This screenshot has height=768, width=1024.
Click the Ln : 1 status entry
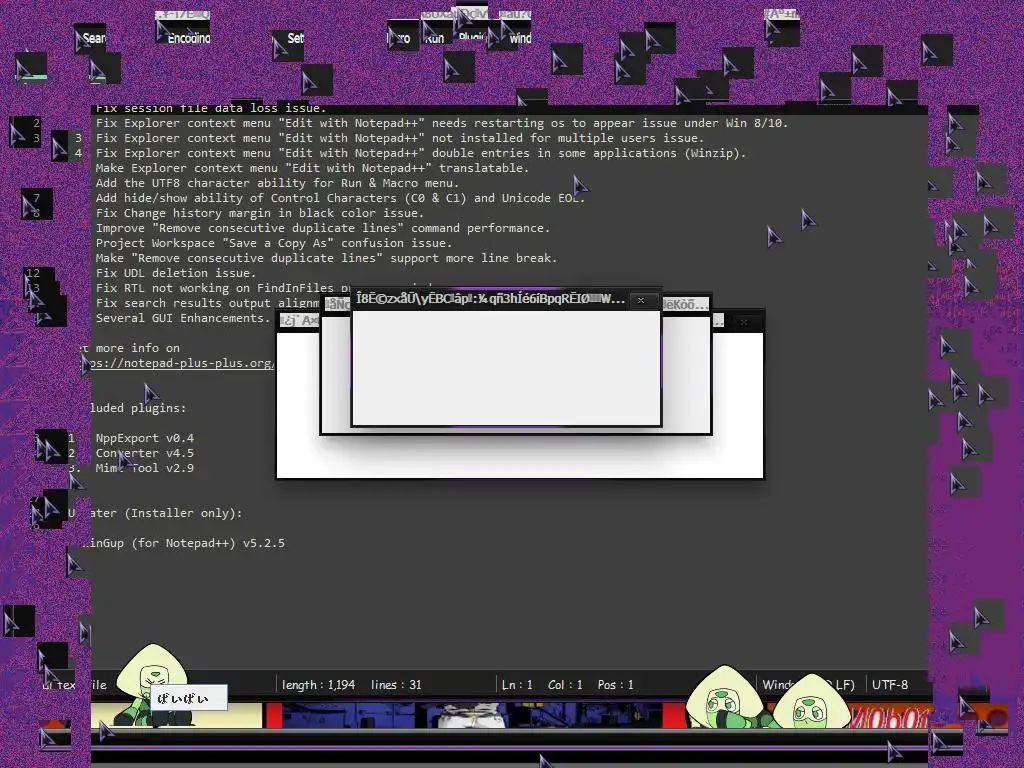click(517, 684)
